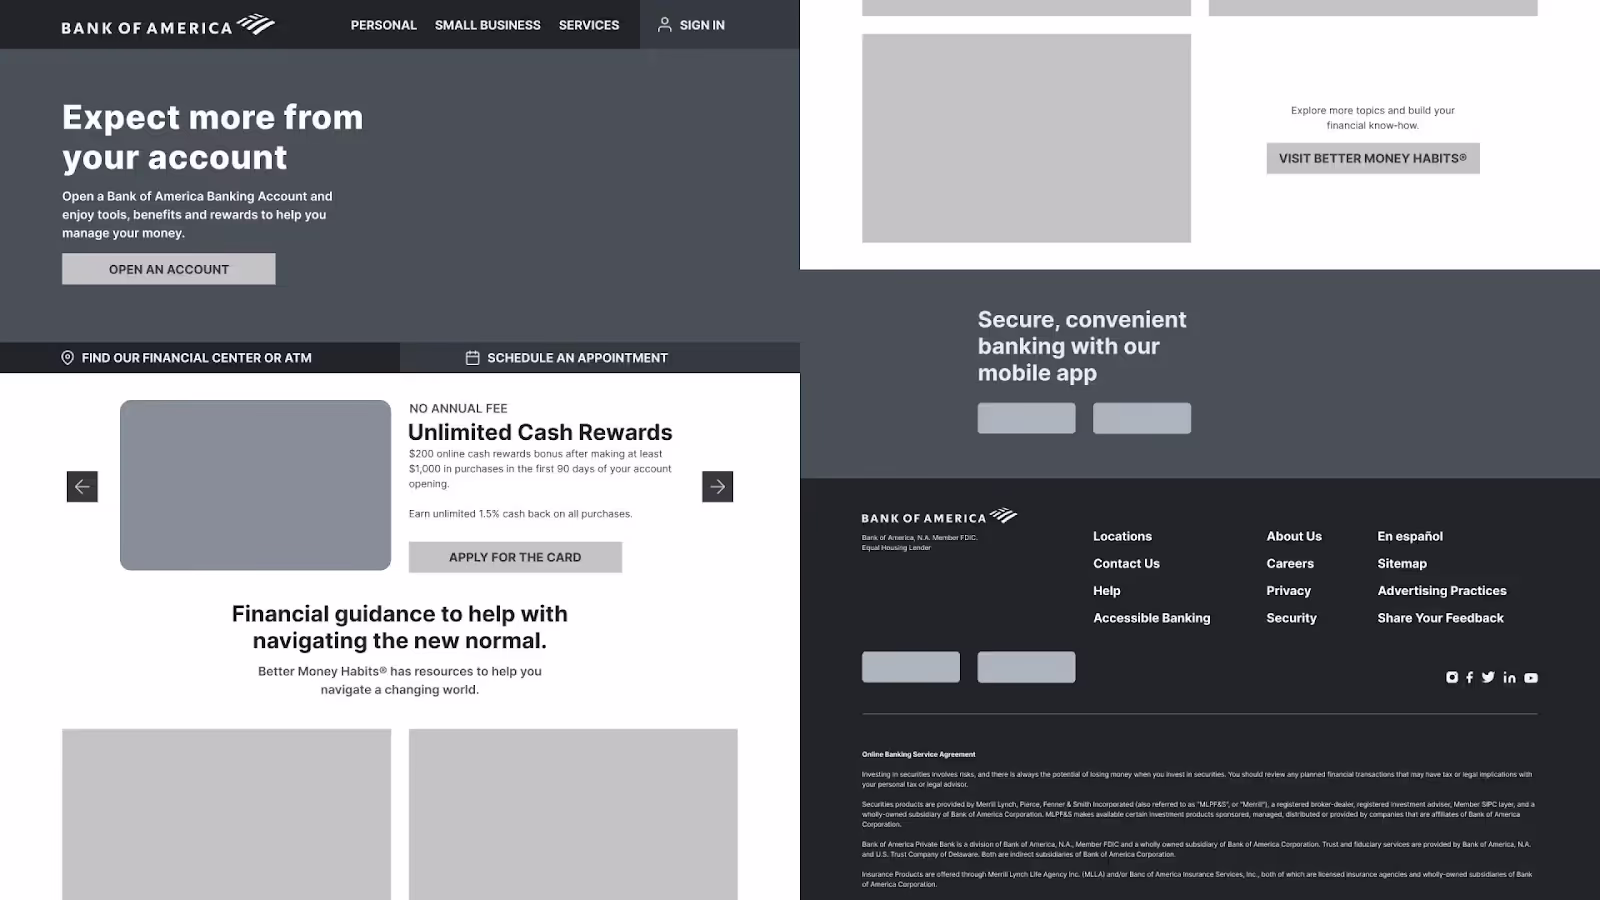Open the Personal menu in the navigation
This screenshot has height=900, width=1600.
click(x=383, y=25)
